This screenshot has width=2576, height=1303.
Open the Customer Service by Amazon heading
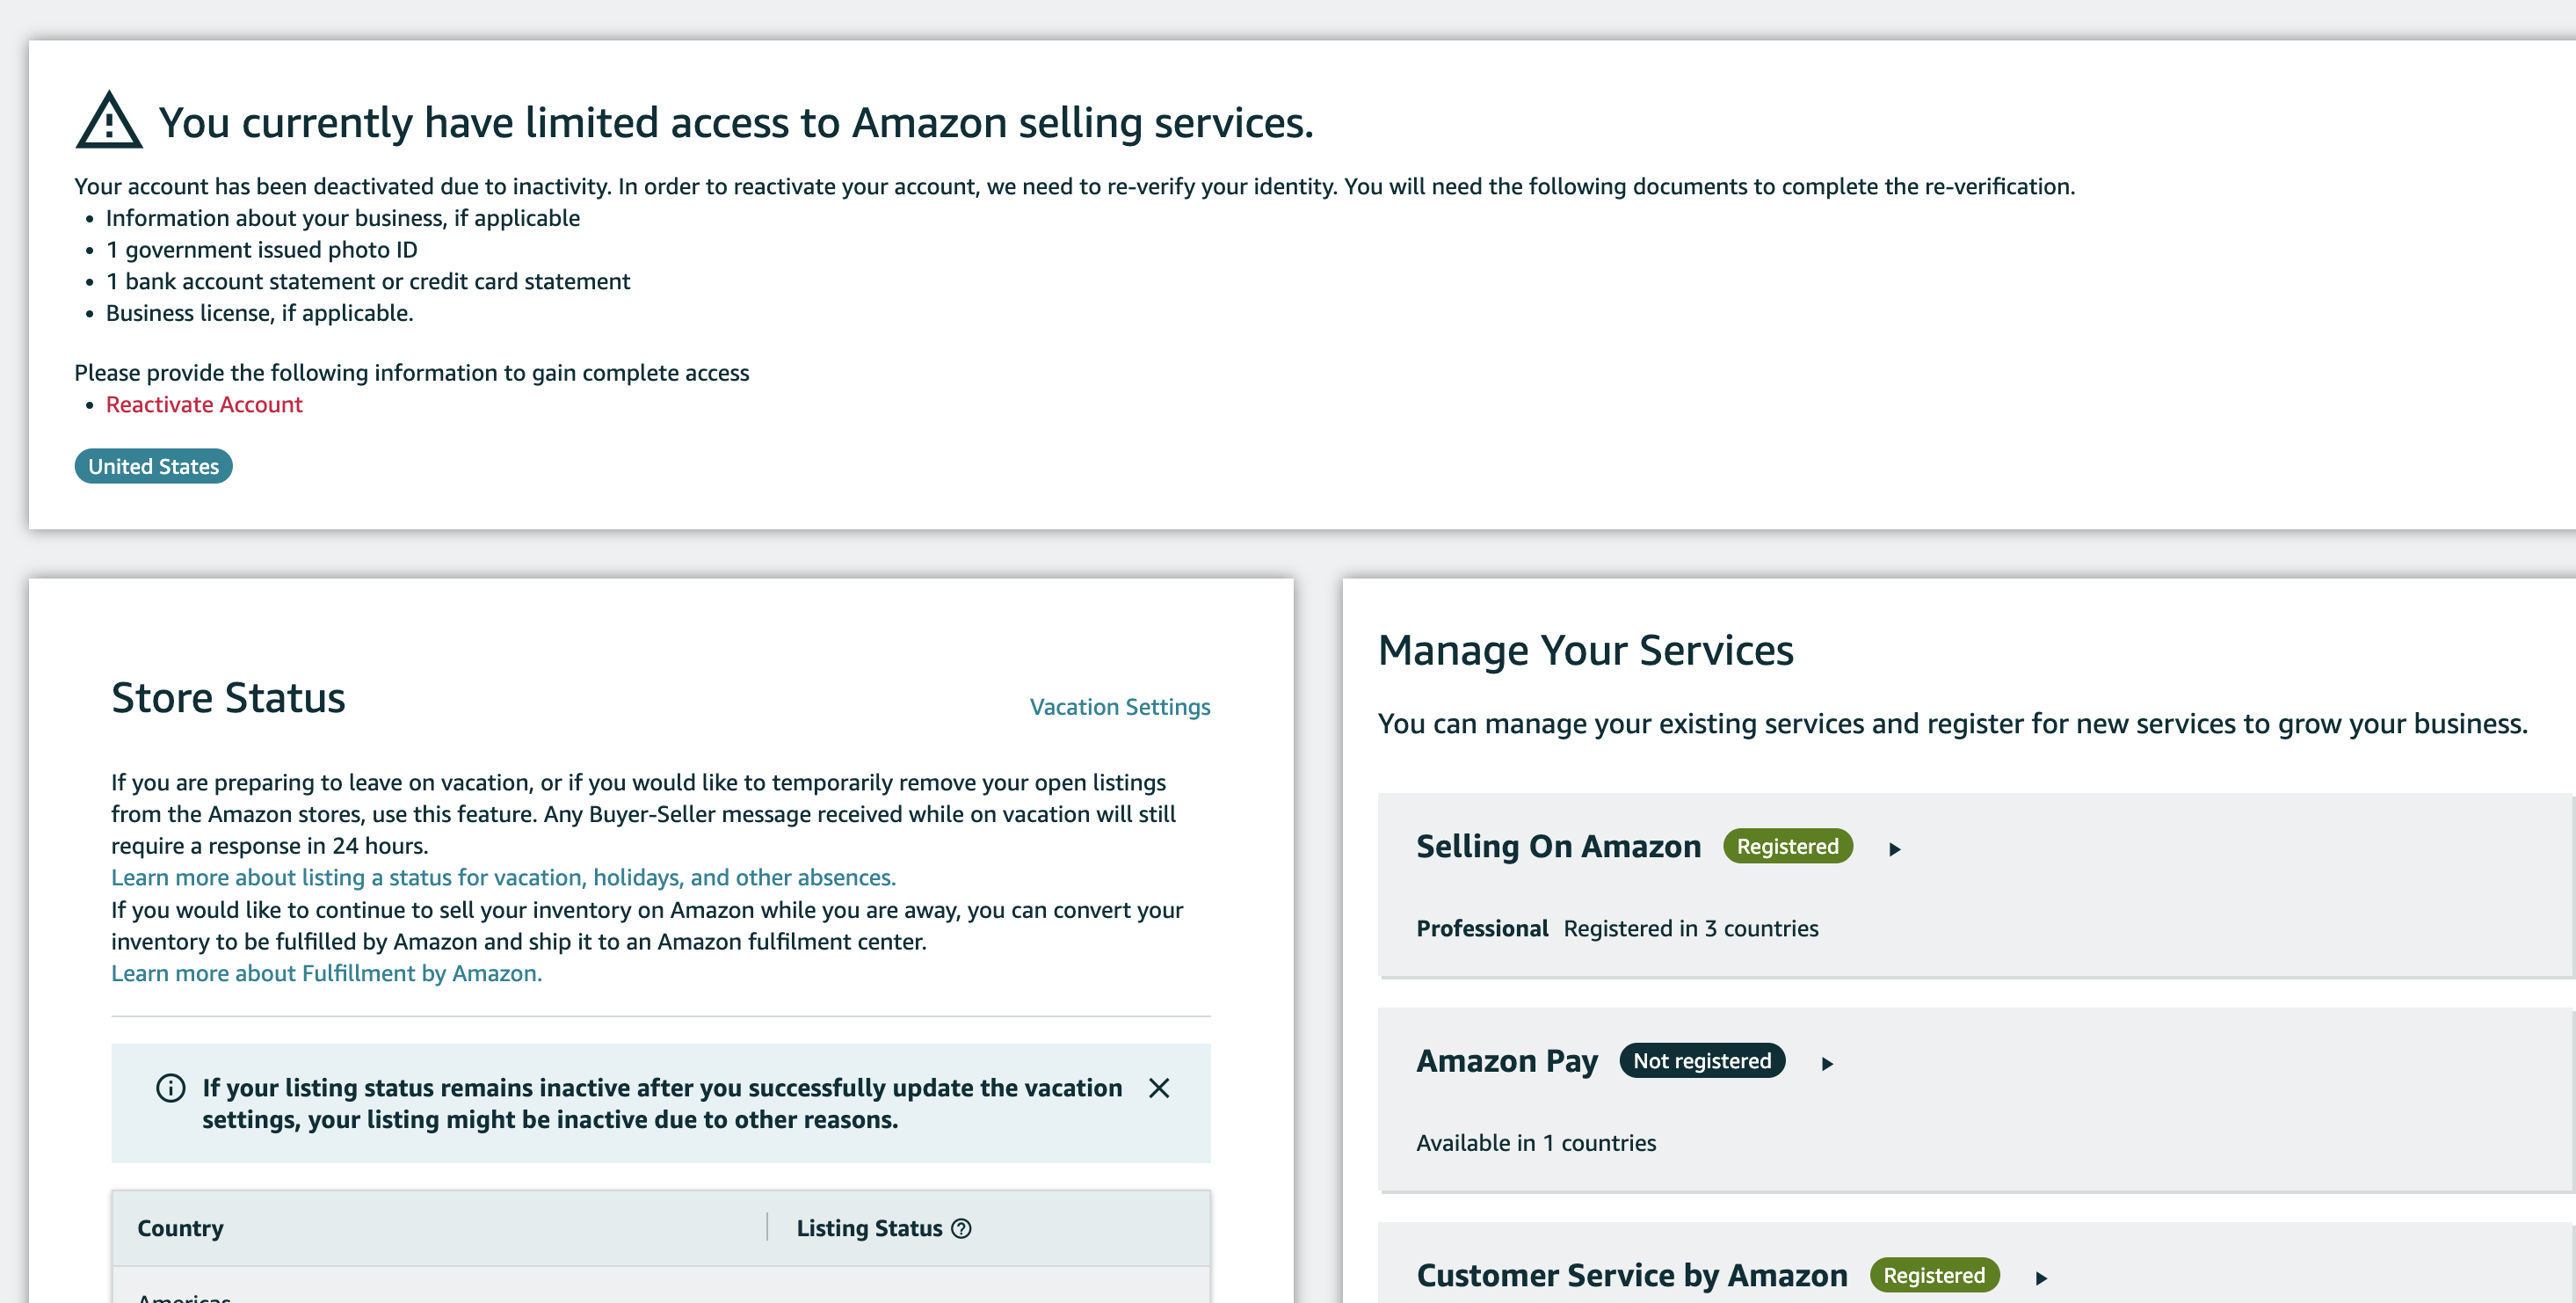tap(1632, 1276)
